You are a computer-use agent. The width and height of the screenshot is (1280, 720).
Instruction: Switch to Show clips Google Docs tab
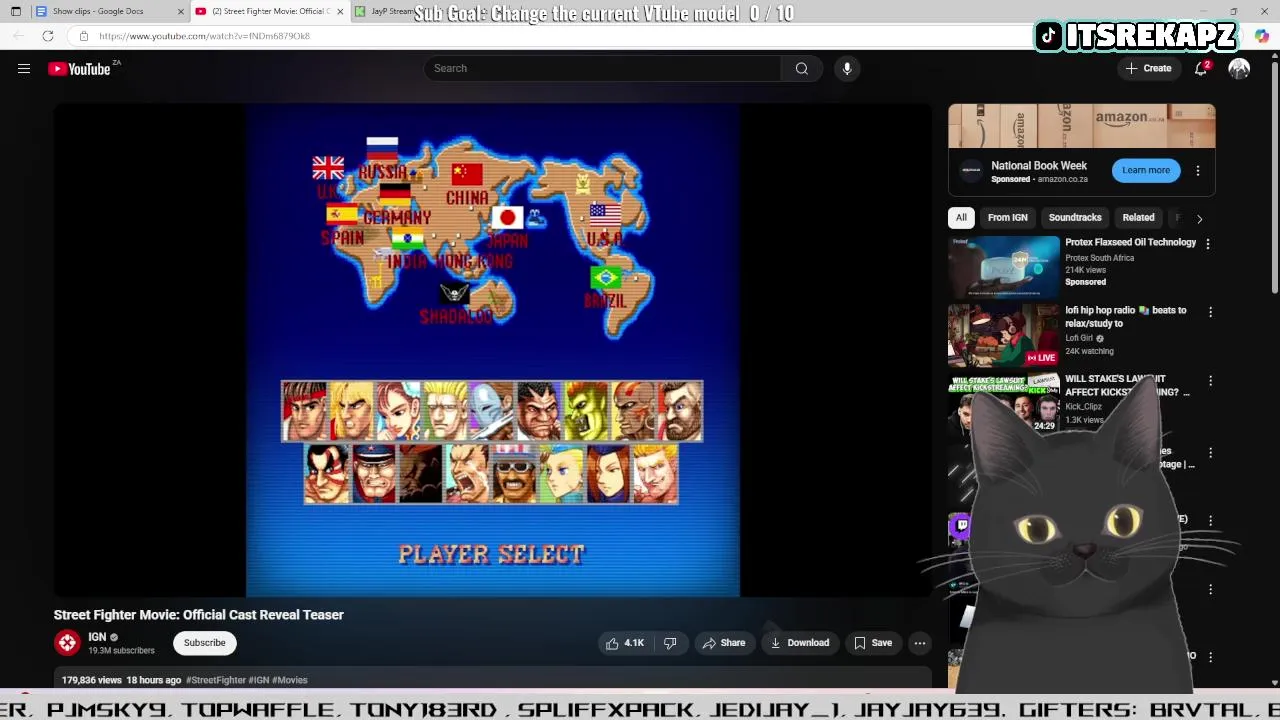[x=100, y=11]
